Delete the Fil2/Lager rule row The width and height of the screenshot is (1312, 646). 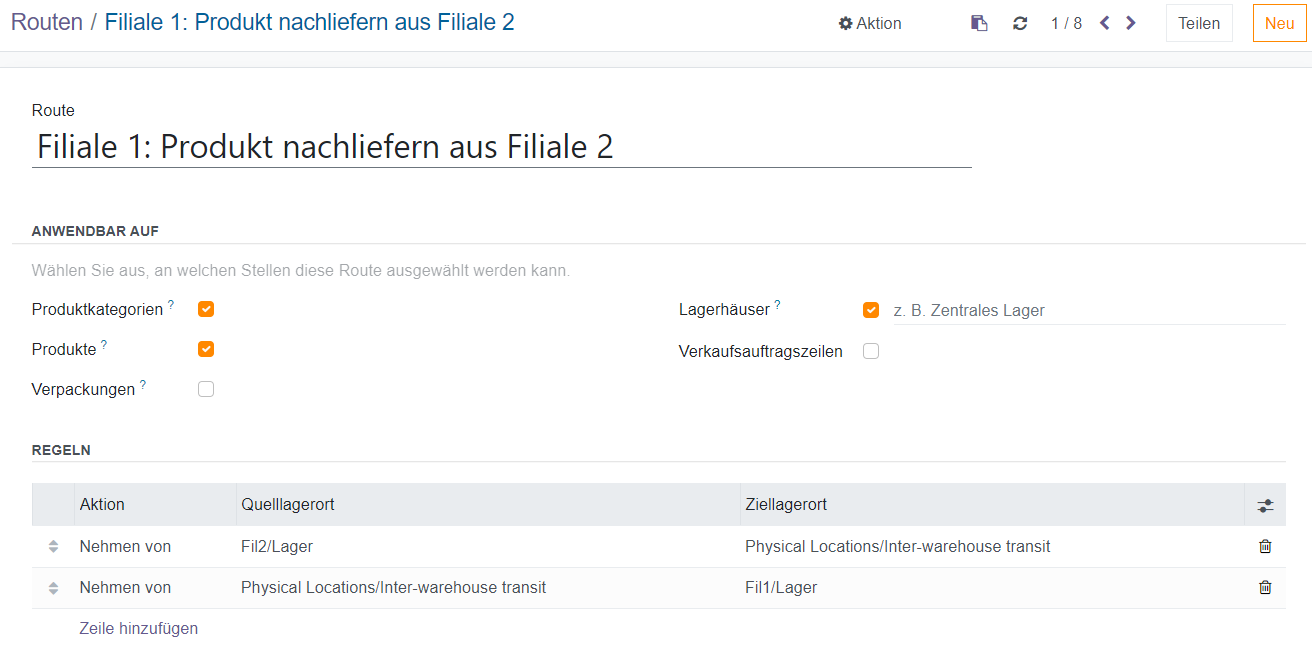[1265, 546]
